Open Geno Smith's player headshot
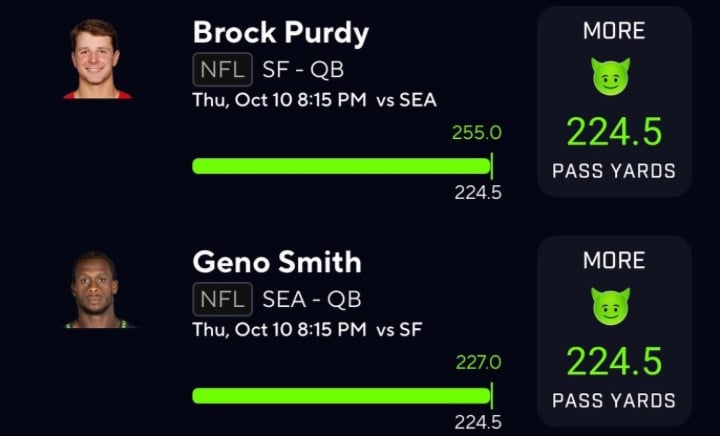The width and height of the screenshot is (720, 436). [x=98, y=290]
